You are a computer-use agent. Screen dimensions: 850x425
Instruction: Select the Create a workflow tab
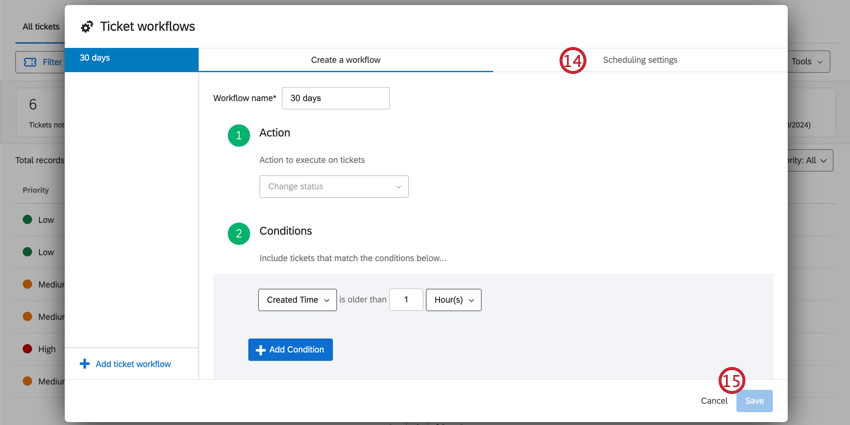345,60
